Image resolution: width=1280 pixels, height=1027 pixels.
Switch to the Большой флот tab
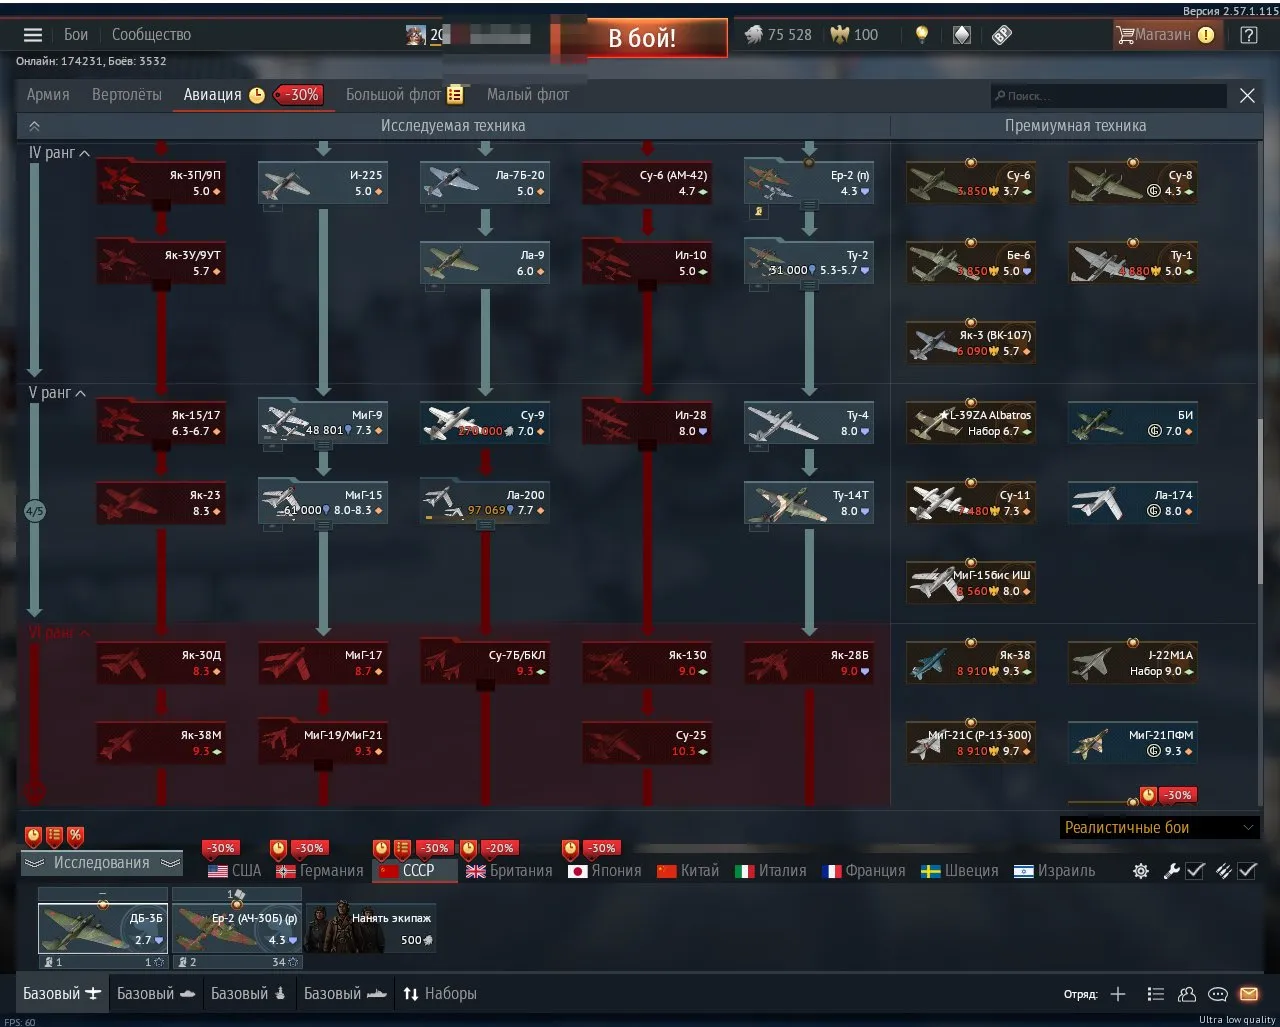point(393,95)
